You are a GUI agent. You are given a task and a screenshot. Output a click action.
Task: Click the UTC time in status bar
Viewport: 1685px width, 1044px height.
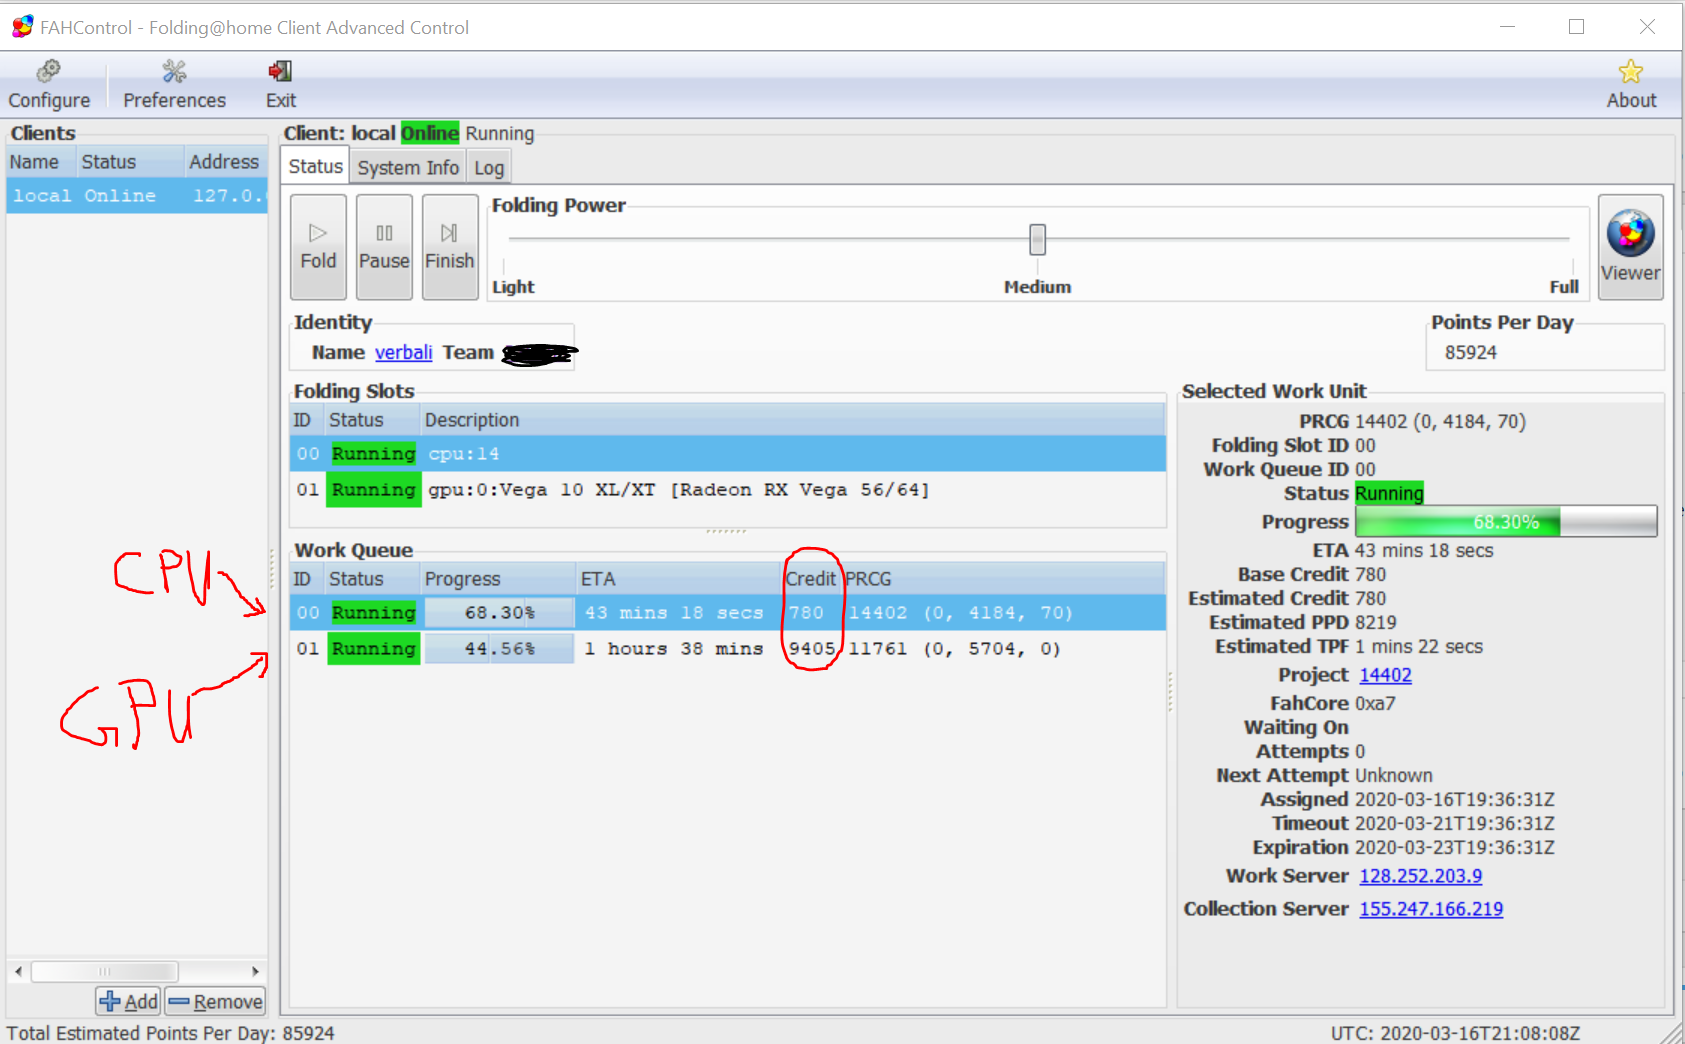(x=1455, y=1032)
